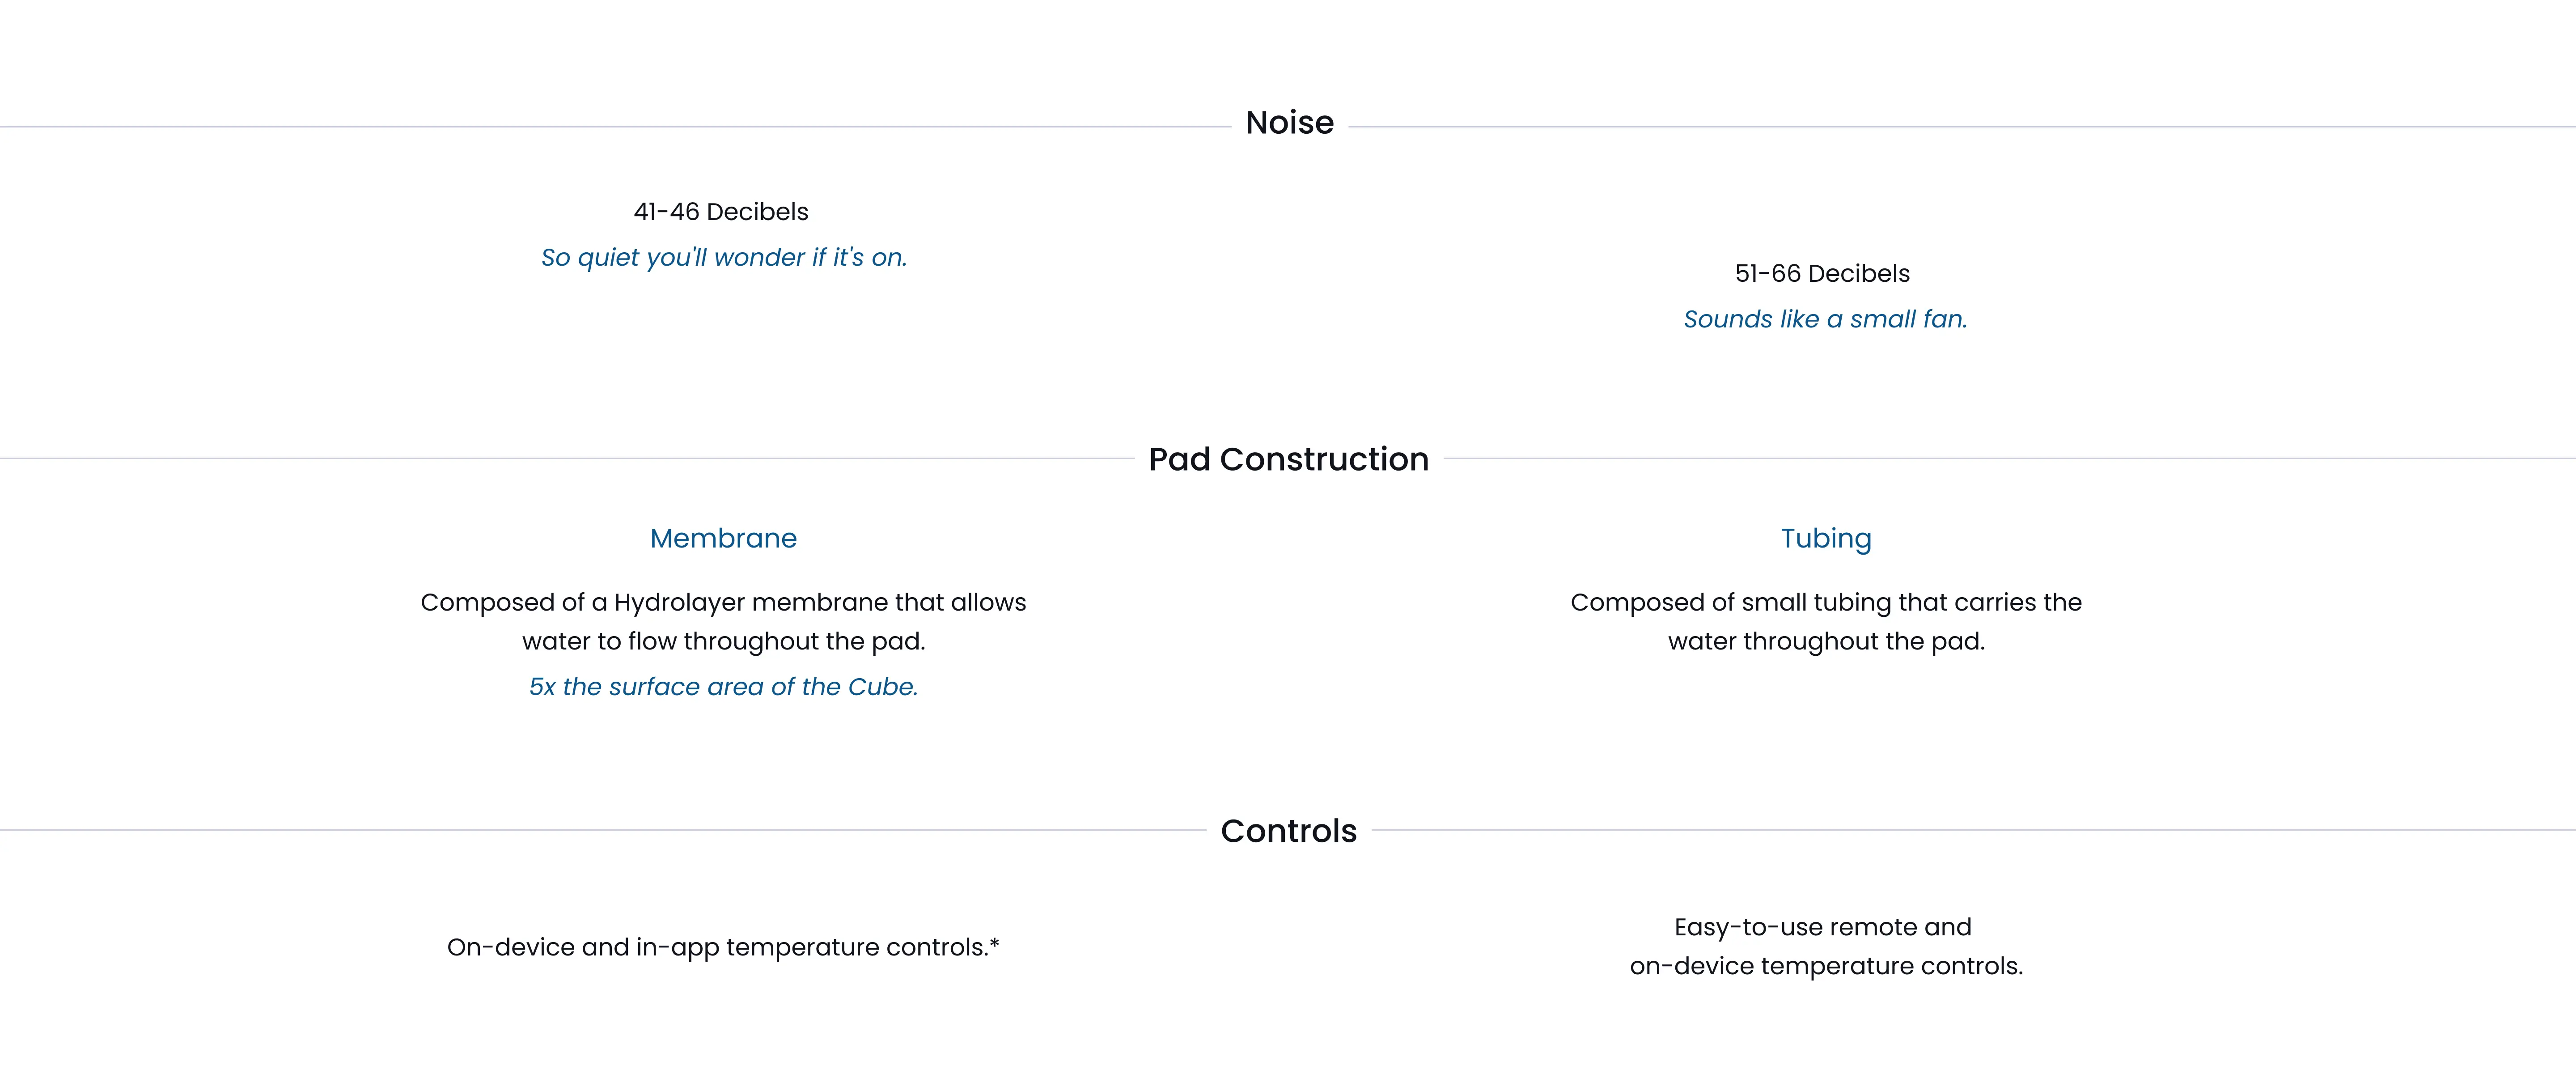2576x1091 pixels.
Task: Click the asterisk after temperature controls
Action: pos(995,942)
